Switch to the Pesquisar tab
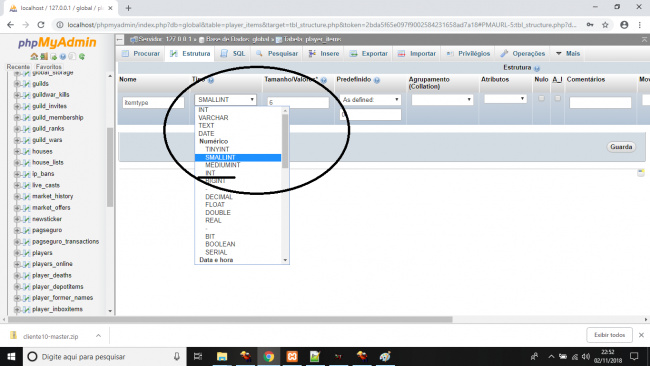This screenshot has height=366, width=650. [277, 53]
